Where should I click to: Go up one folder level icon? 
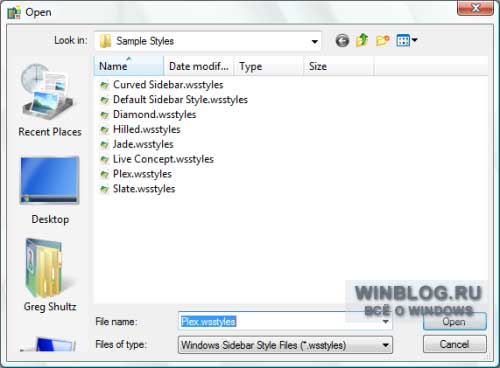coord(362,40)
